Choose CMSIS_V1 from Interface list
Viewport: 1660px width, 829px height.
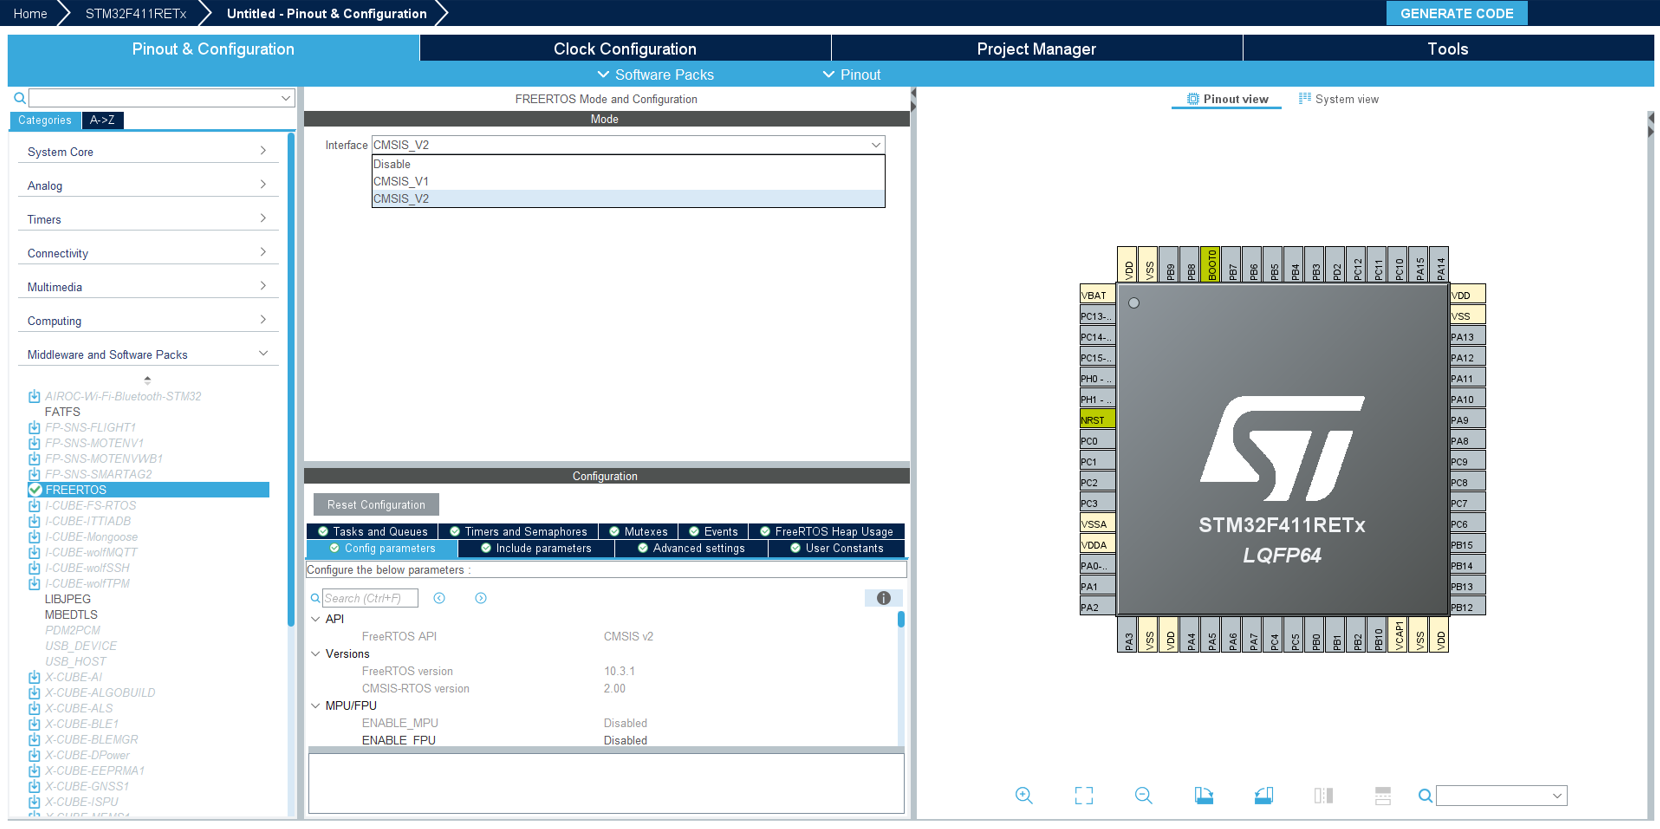point(628,181)
